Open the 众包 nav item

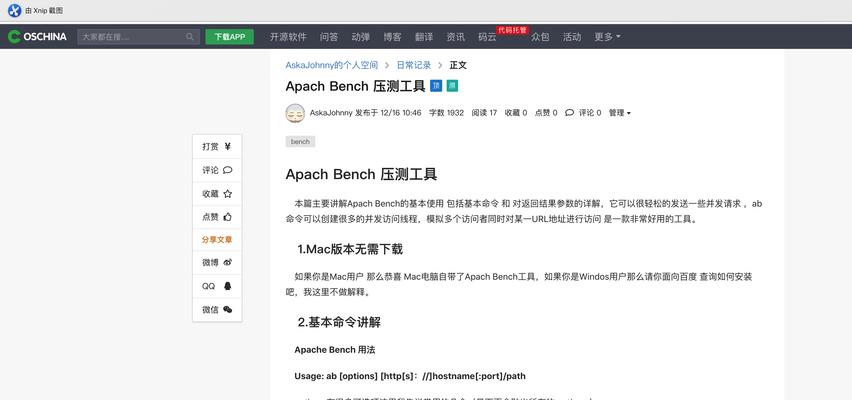(x=540, y=37)
